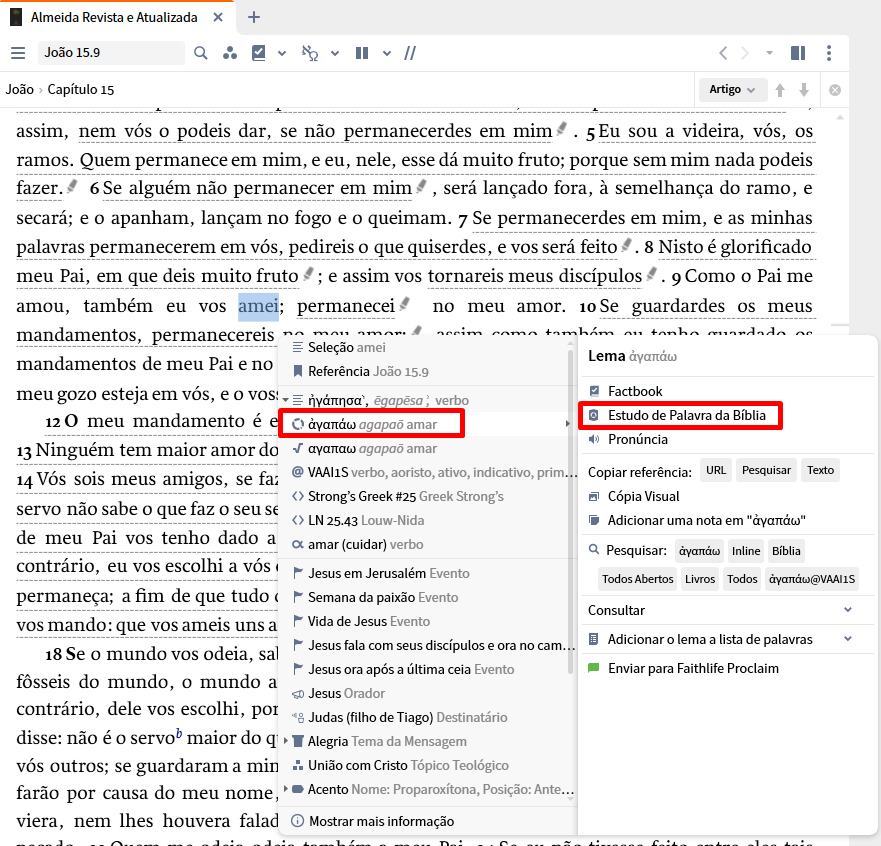Image resolution: width=881 pixels, height=846 pixels.
Task: Click the João 15.9 reference box
Action: [x=111, y=53]
